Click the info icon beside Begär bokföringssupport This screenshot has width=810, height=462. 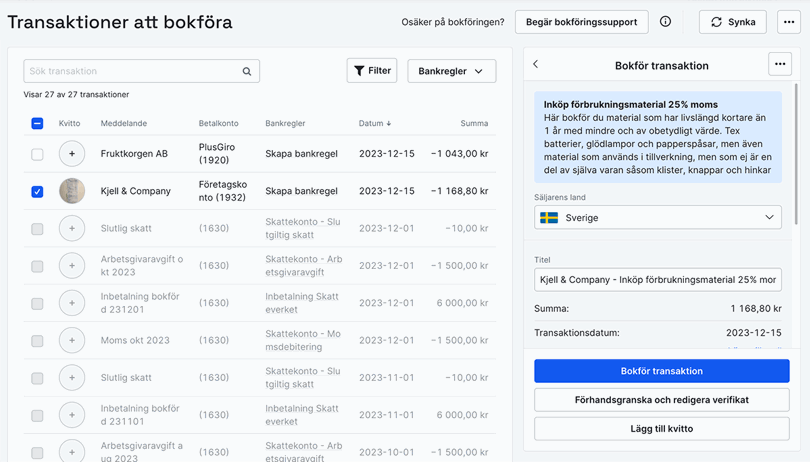(665, 22)
